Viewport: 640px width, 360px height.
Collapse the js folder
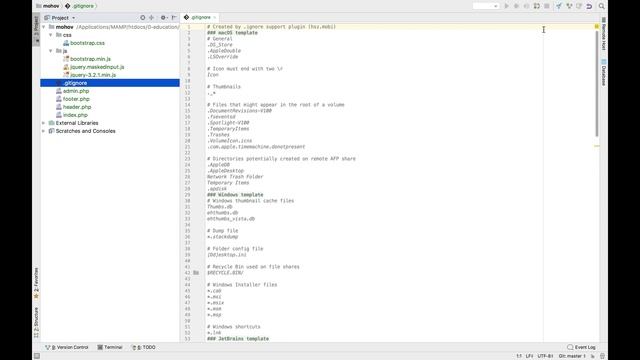click(51, 51)
